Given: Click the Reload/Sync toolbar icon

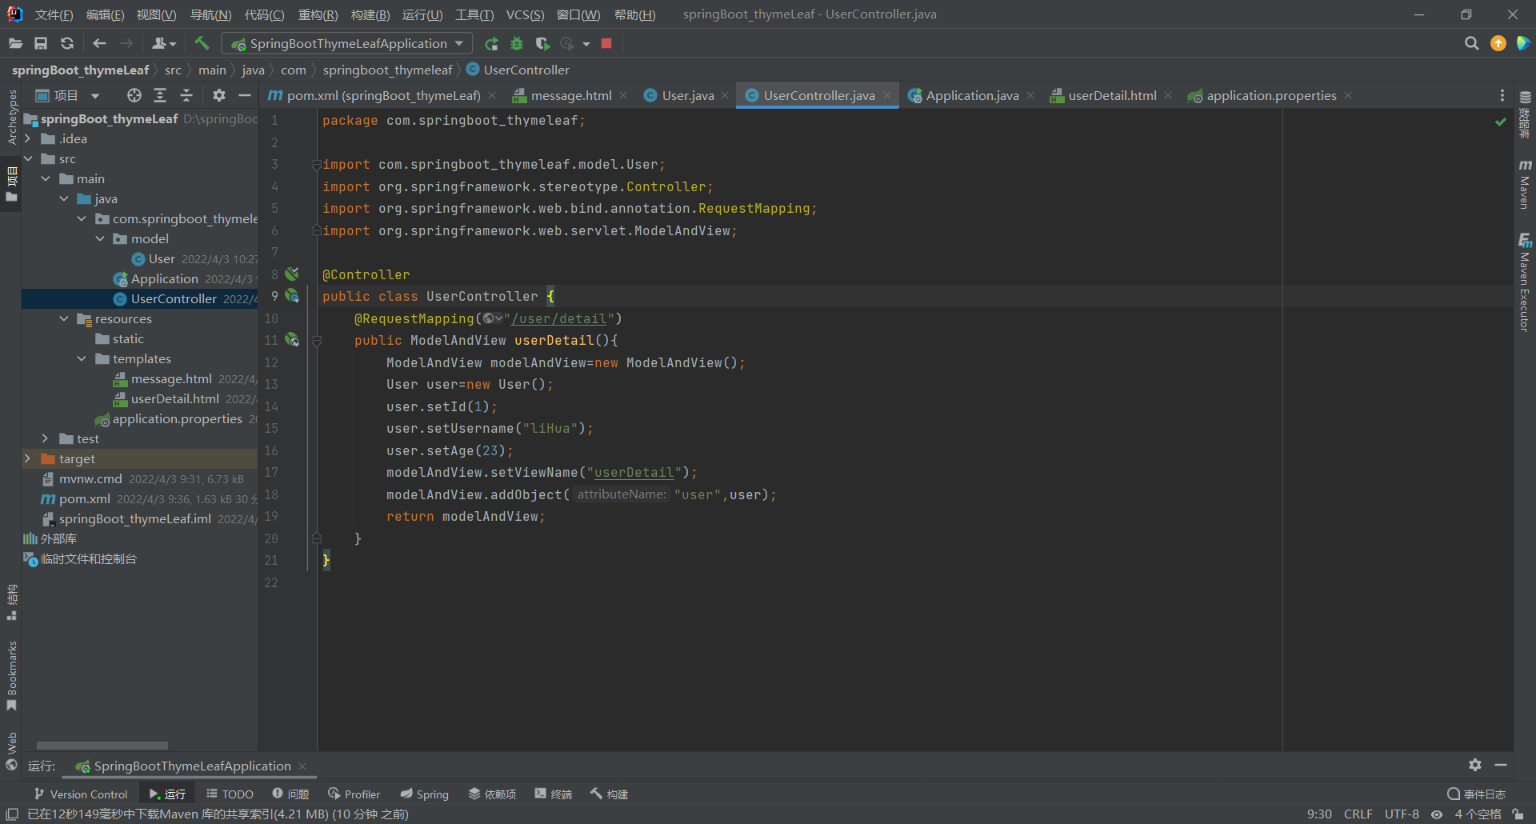Looking at the screenshot, I should pyautogui.click(x=67, y=43).
